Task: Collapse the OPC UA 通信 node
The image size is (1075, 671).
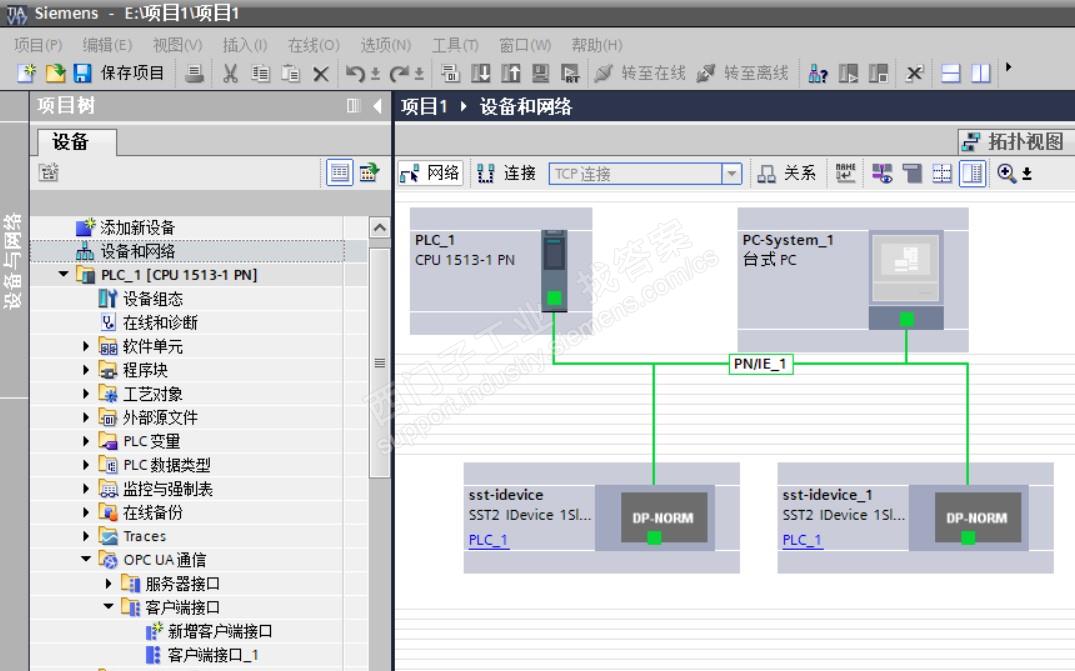Action: pyautogui.click(x=86, y=559)
